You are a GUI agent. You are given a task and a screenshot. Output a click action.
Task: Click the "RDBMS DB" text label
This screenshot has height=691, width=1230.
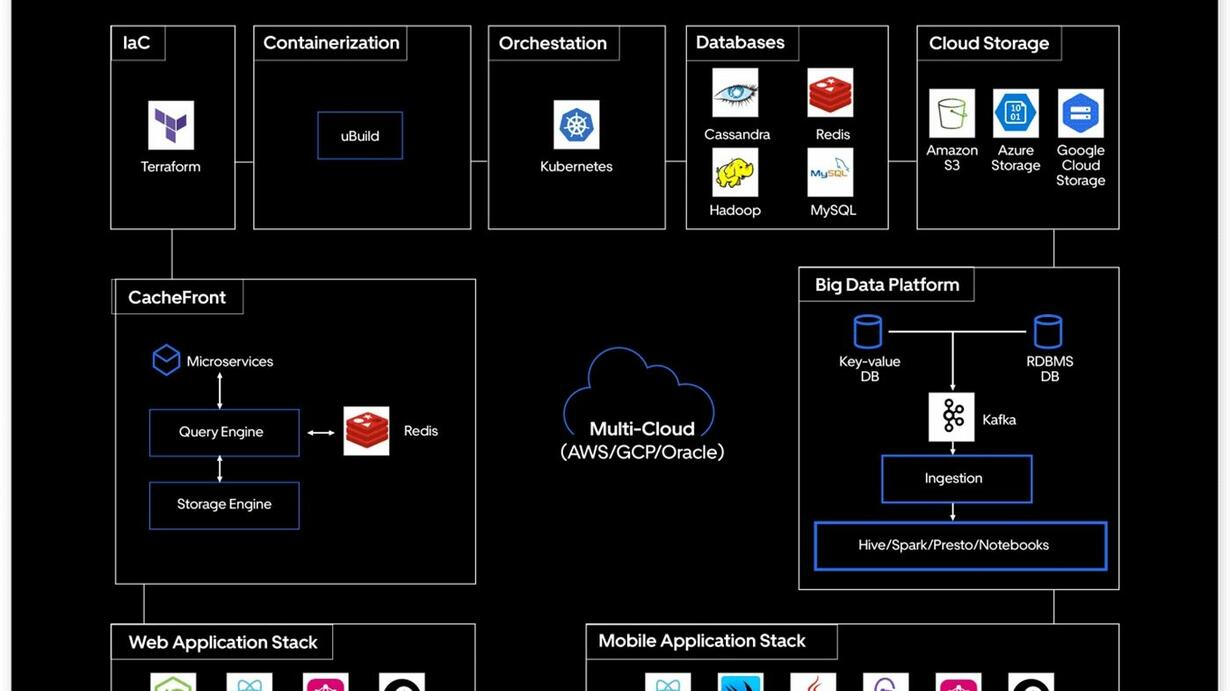point(1049,369)
